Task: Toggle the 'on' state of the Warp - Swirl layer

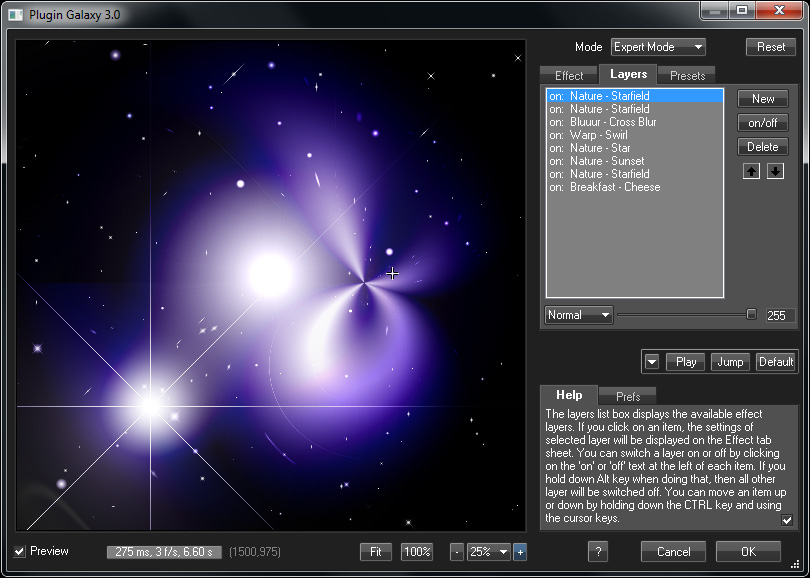Action: click(x=555, y=135)
